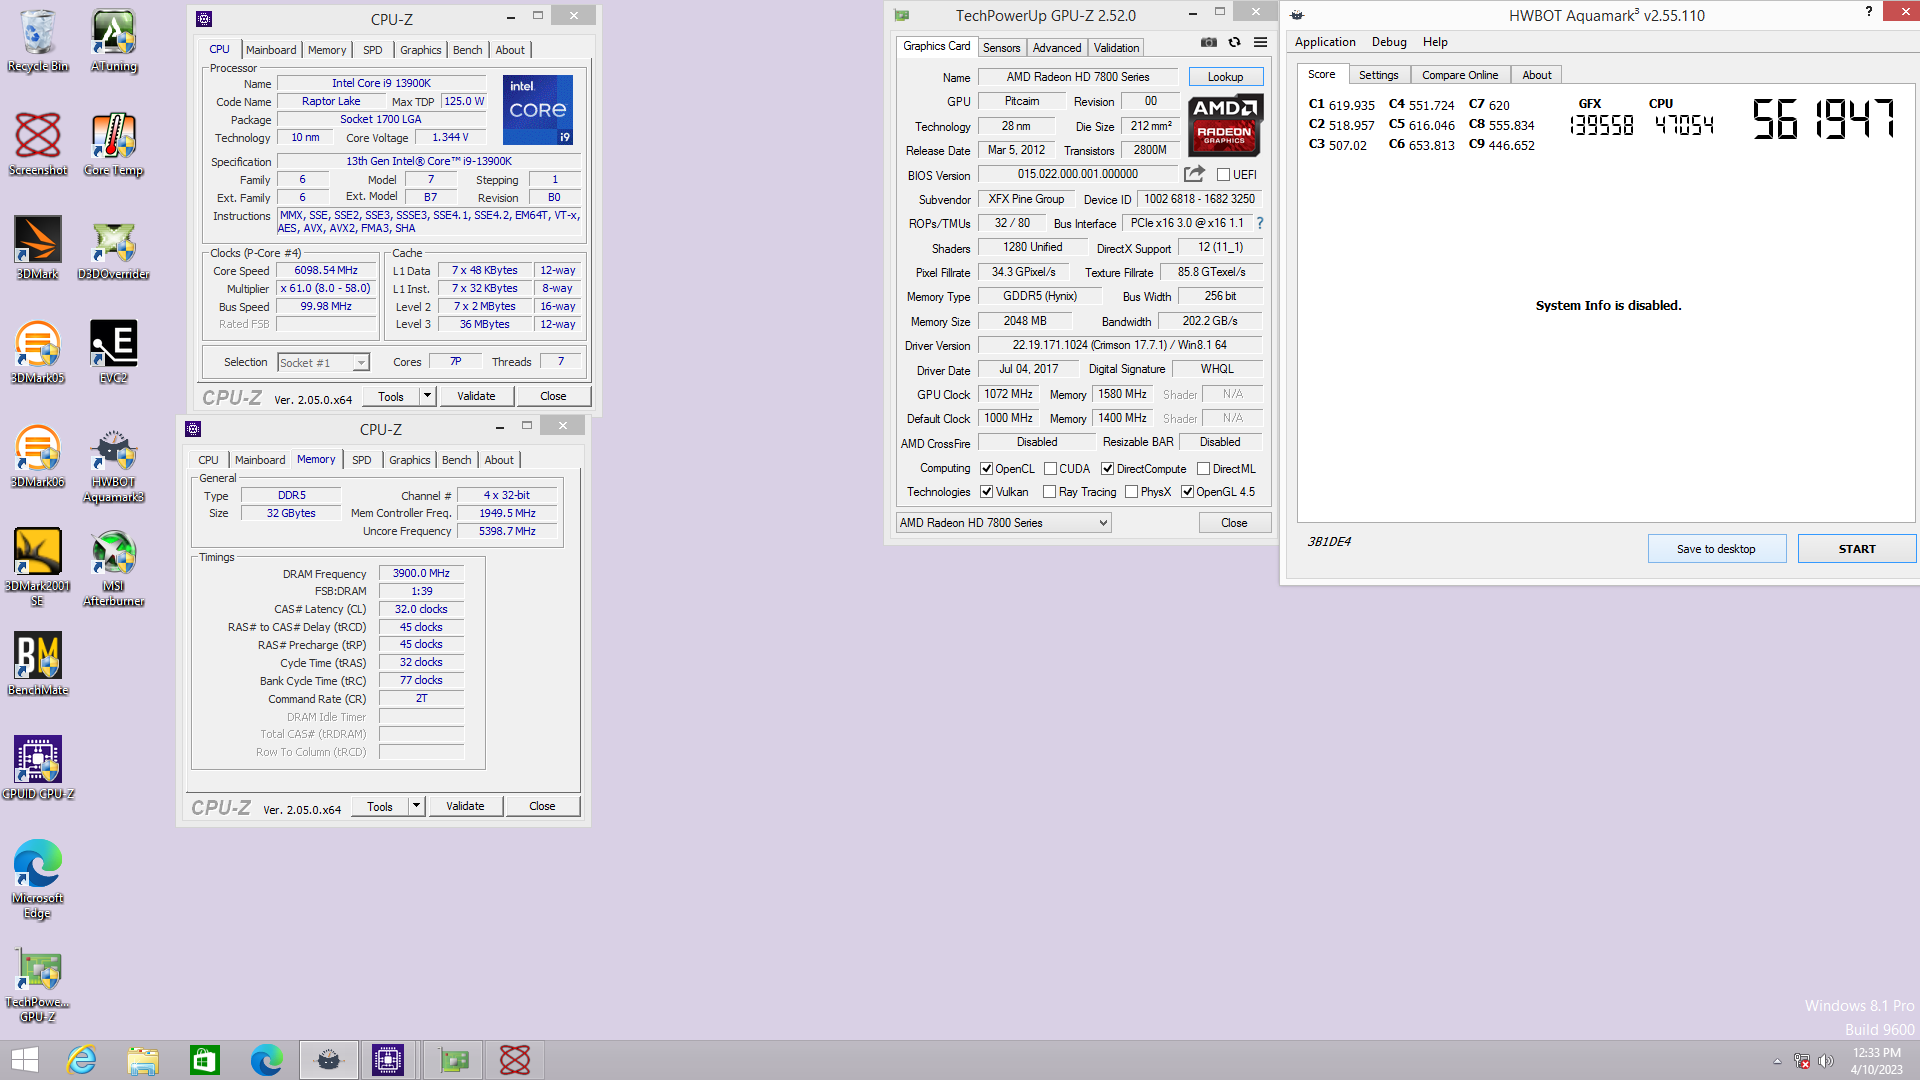Image resolution: width=1920 pixels, height=1080 pixels.
Task: Expand Socket #1 selection dropdown in CPU-Z
Action: pos(361,363)
